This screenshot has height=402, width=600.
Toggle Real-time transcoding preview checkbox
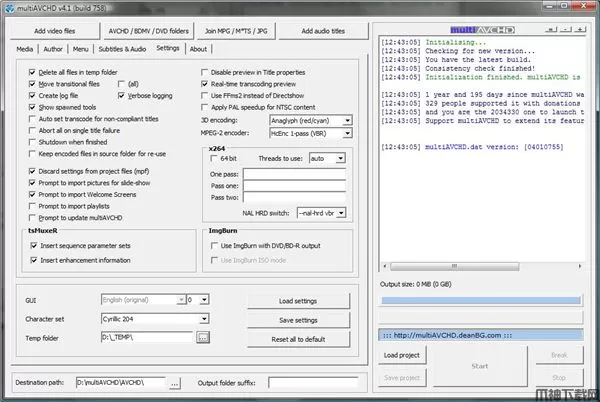[x=206, y=83]
